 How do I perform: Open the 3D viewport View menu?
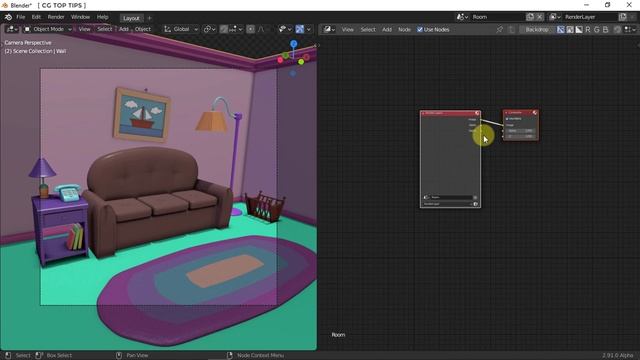point(84,29)
